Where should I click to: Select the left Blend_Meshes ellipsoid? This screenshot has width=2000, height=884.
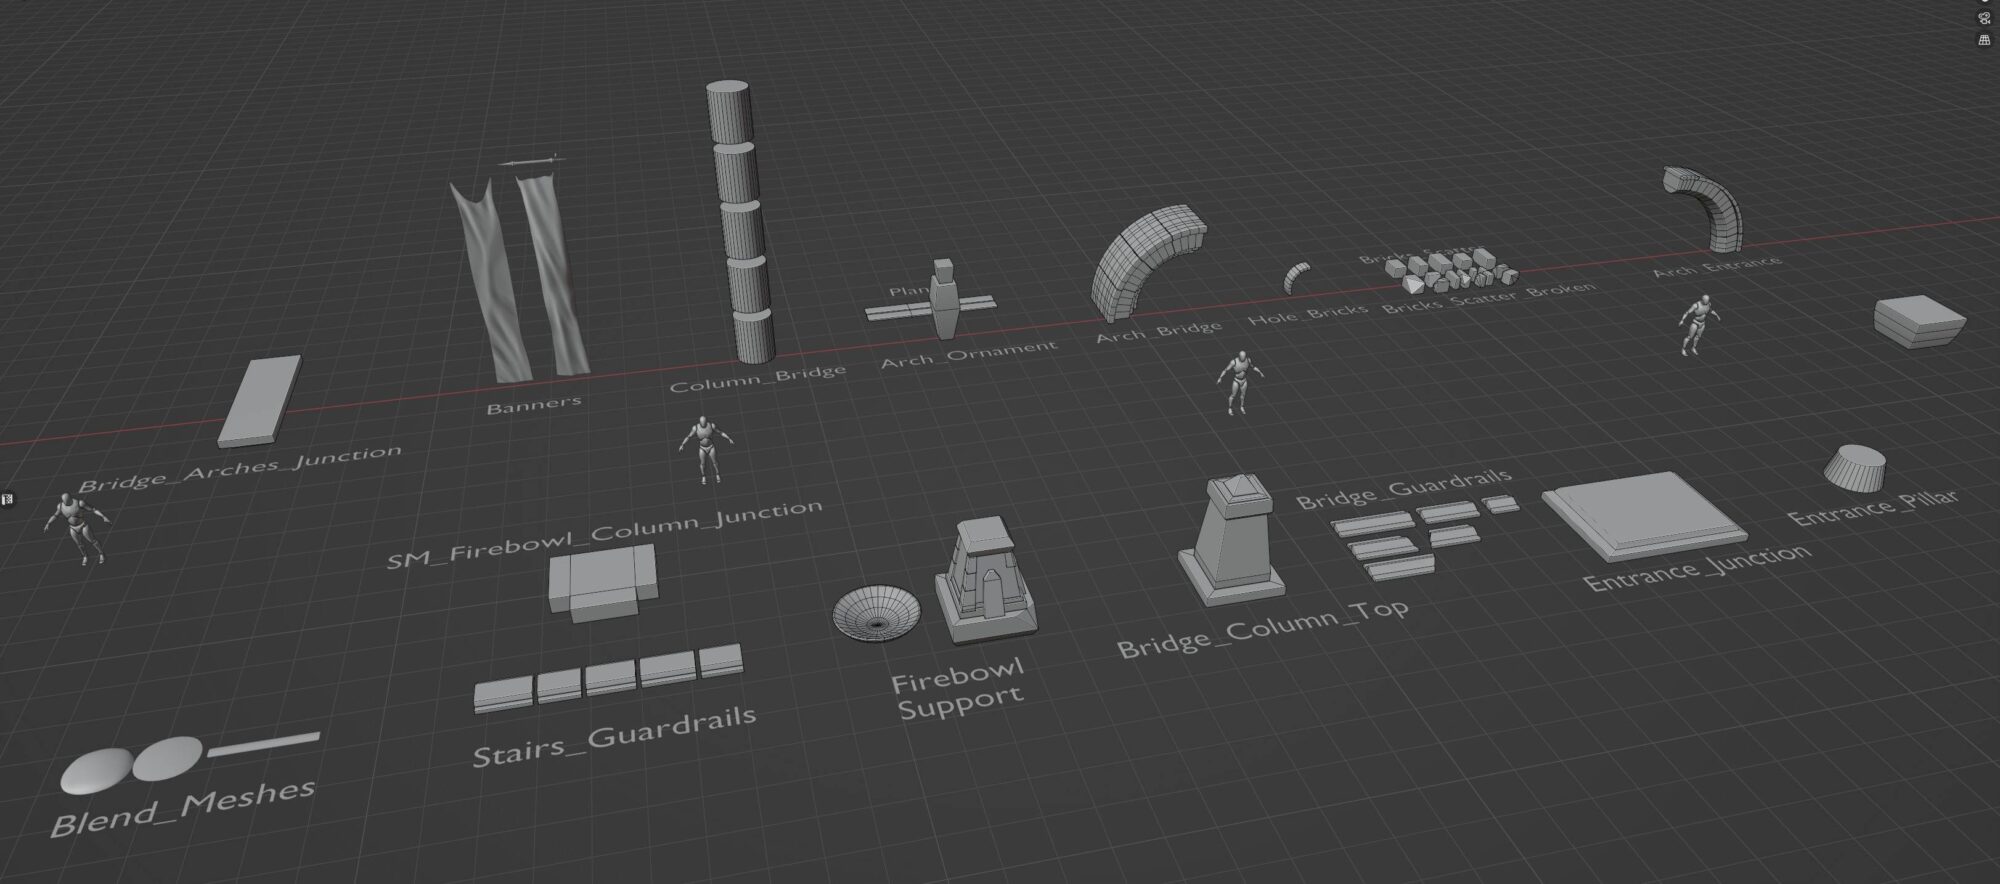click(x=98, y=772)
